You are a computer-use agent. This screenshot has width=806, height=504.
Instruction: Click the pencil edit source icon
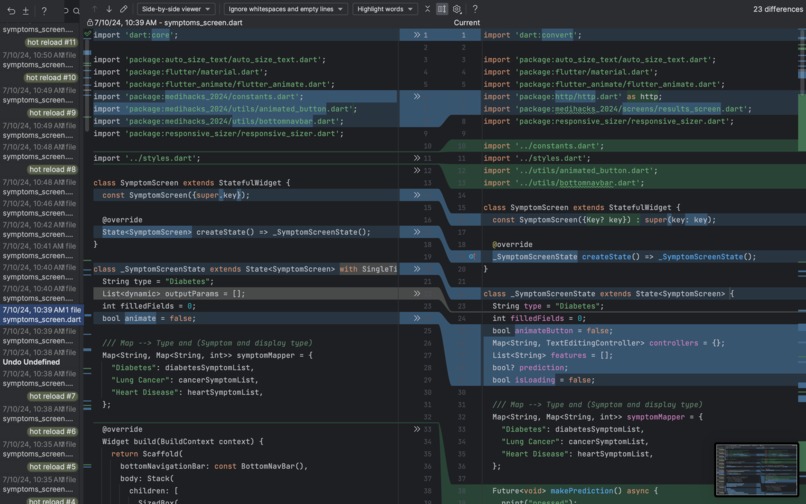coord(124,9)
